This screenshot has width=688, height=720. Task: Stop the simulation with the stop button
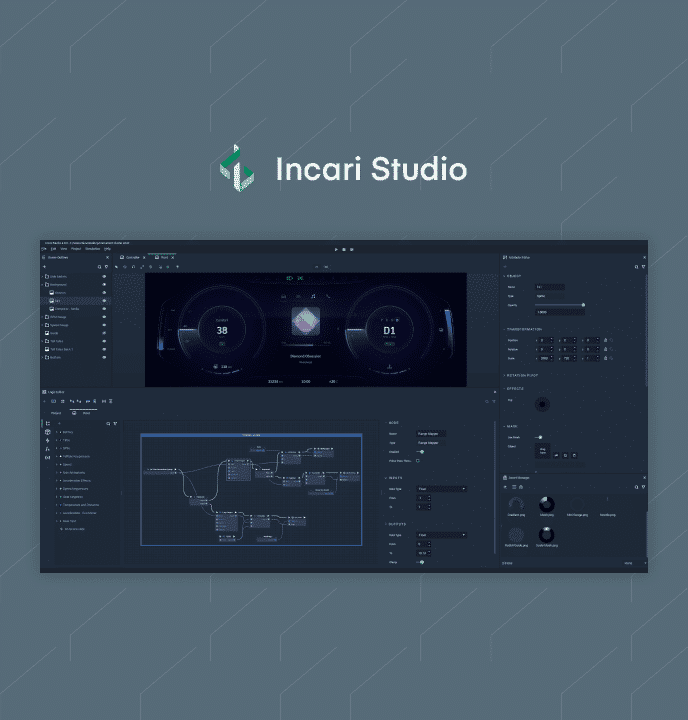coord(344,249)
